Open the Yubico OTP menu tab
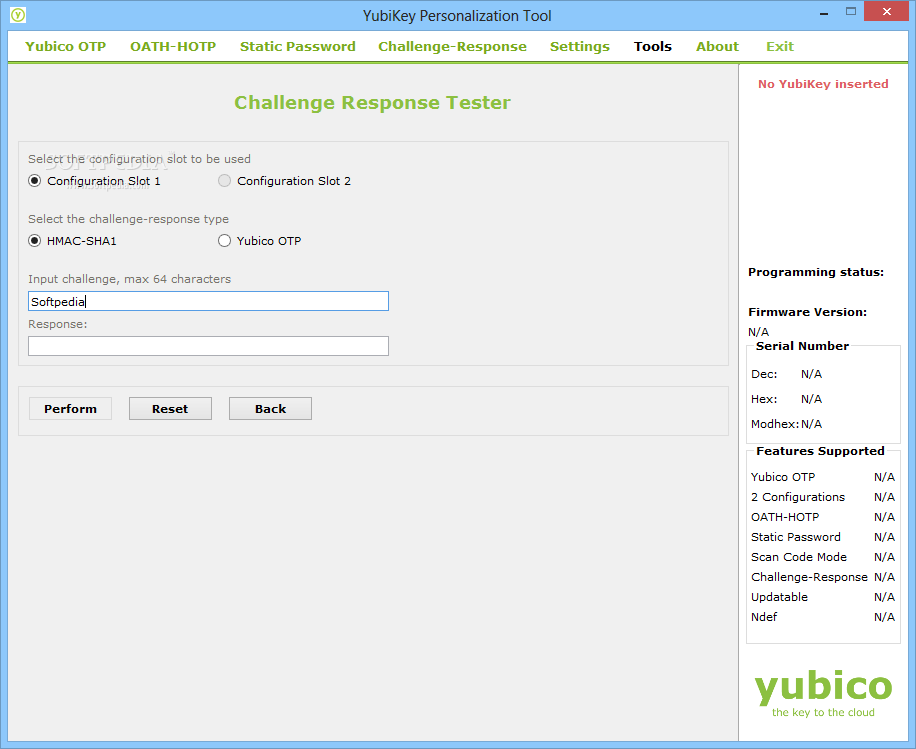Image resolution: width=916 pixels, height=749 pixels. [x=65, y=47]
